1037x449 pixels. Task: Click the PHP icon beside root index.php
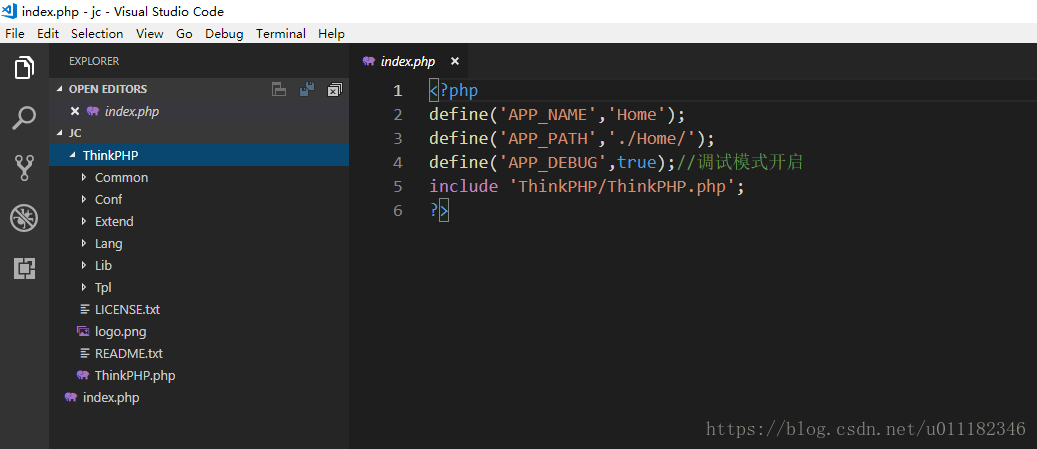tap(71, 397)
